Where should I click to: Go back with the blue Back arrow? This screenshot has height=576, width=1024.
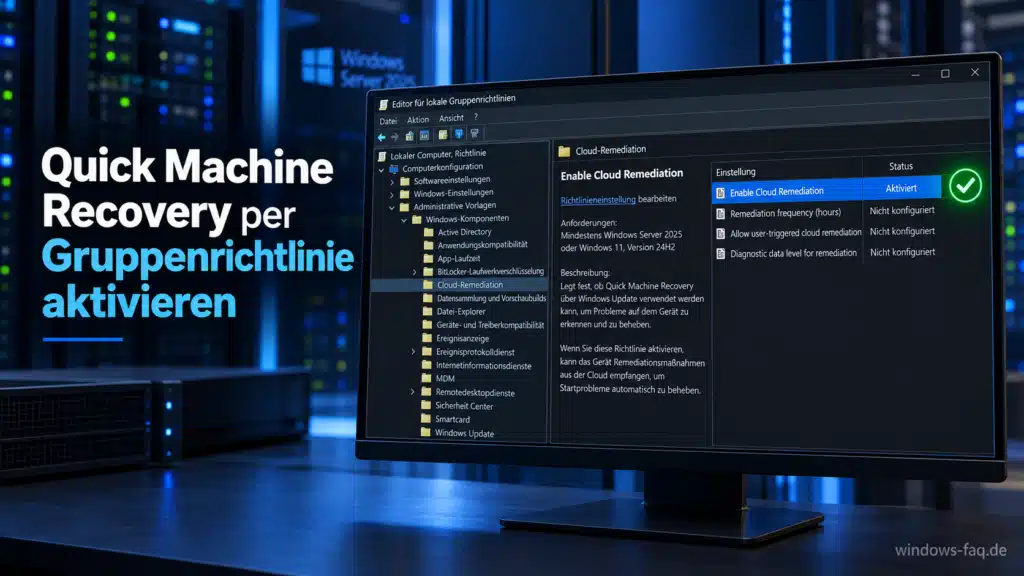(381, 137)
